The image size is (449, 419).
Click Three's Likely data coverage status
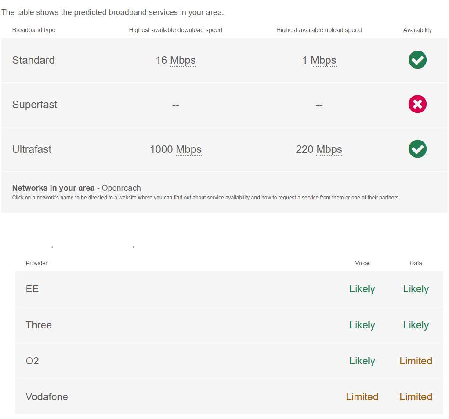416,325
